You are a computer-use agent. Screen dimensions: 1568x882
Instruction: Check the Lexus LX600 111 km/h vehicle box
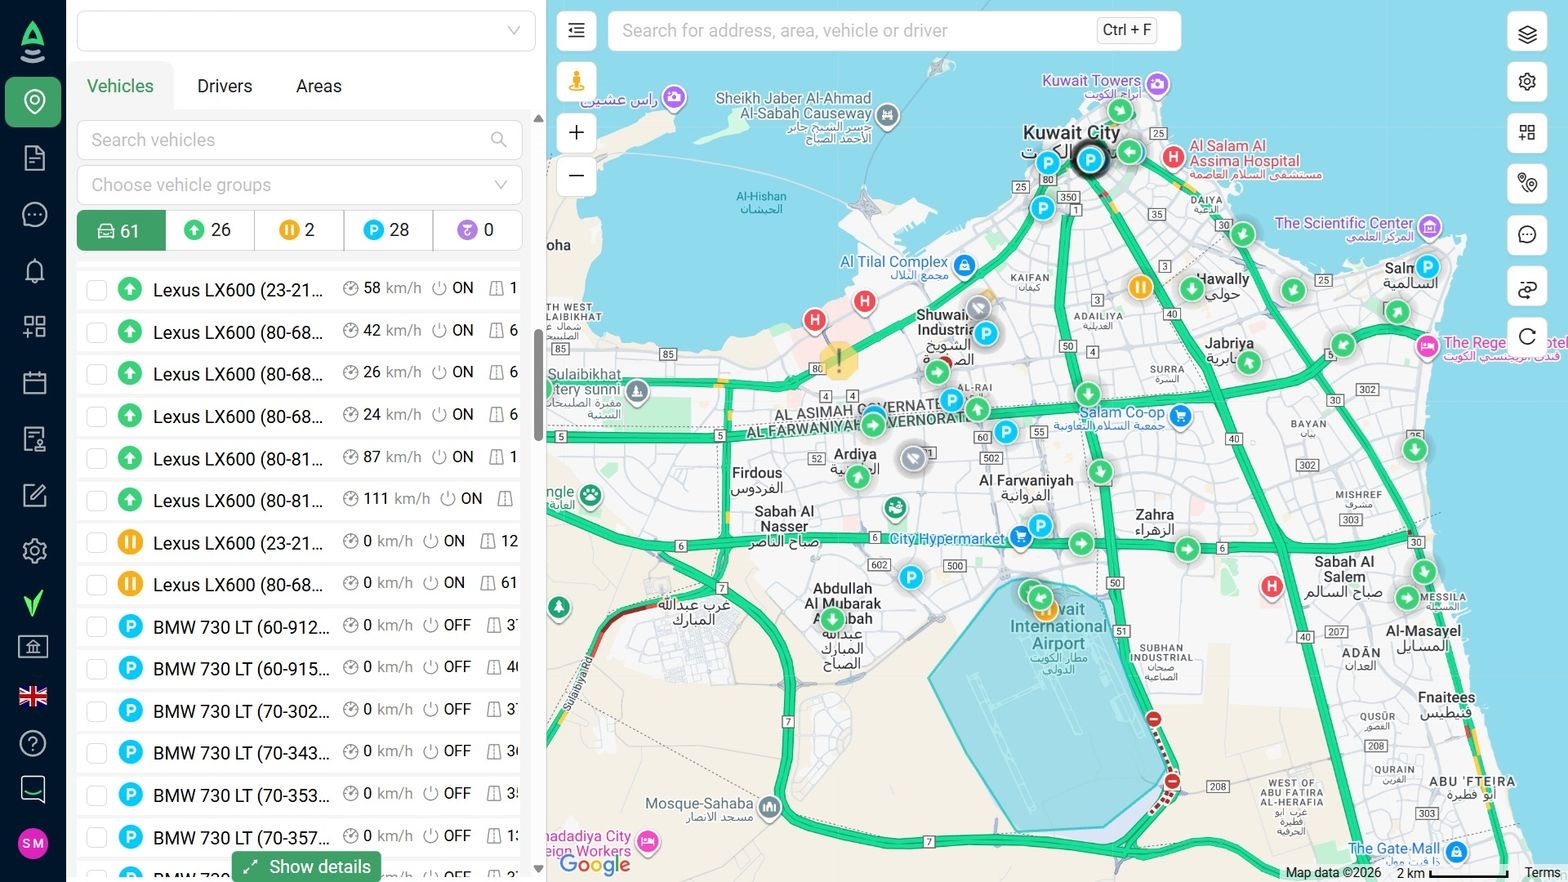pyautogui.click(x=96, y=500)
